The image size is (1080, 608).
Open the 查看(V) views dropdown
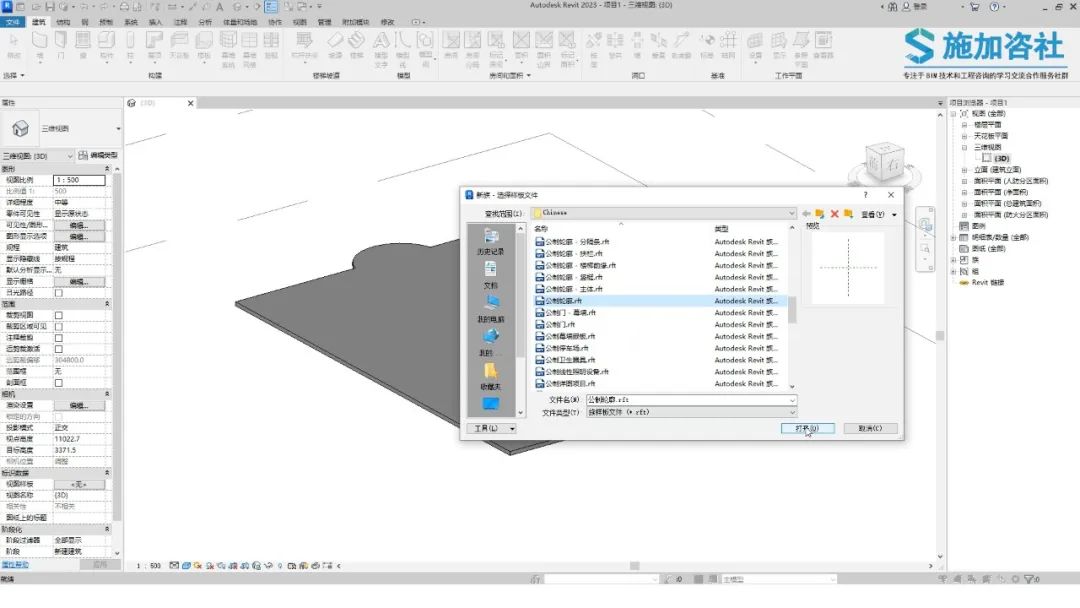pyautogui.click(x=879, y=215)
